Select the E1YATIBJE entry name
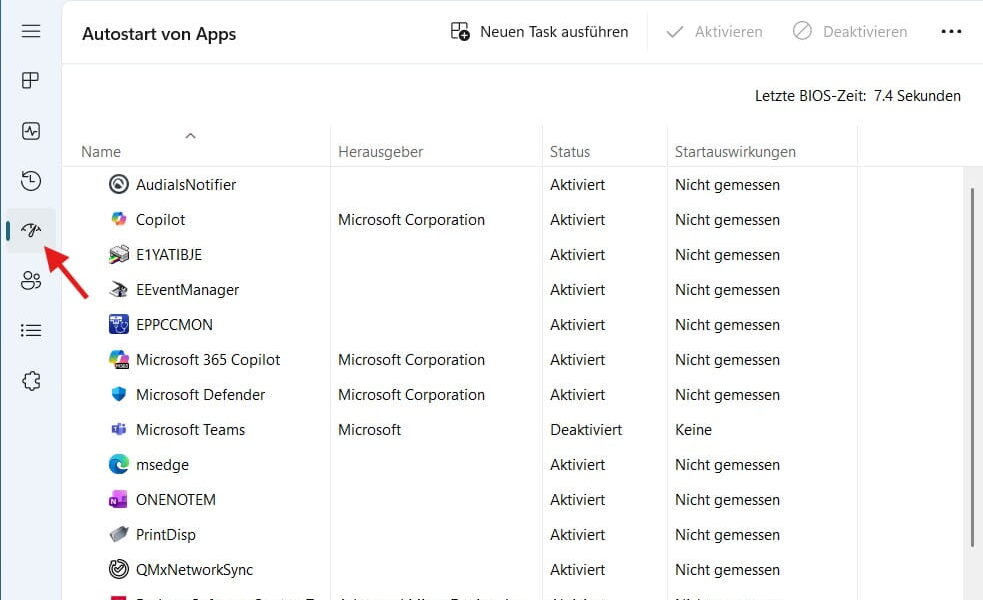 click(x=169, y=255)
